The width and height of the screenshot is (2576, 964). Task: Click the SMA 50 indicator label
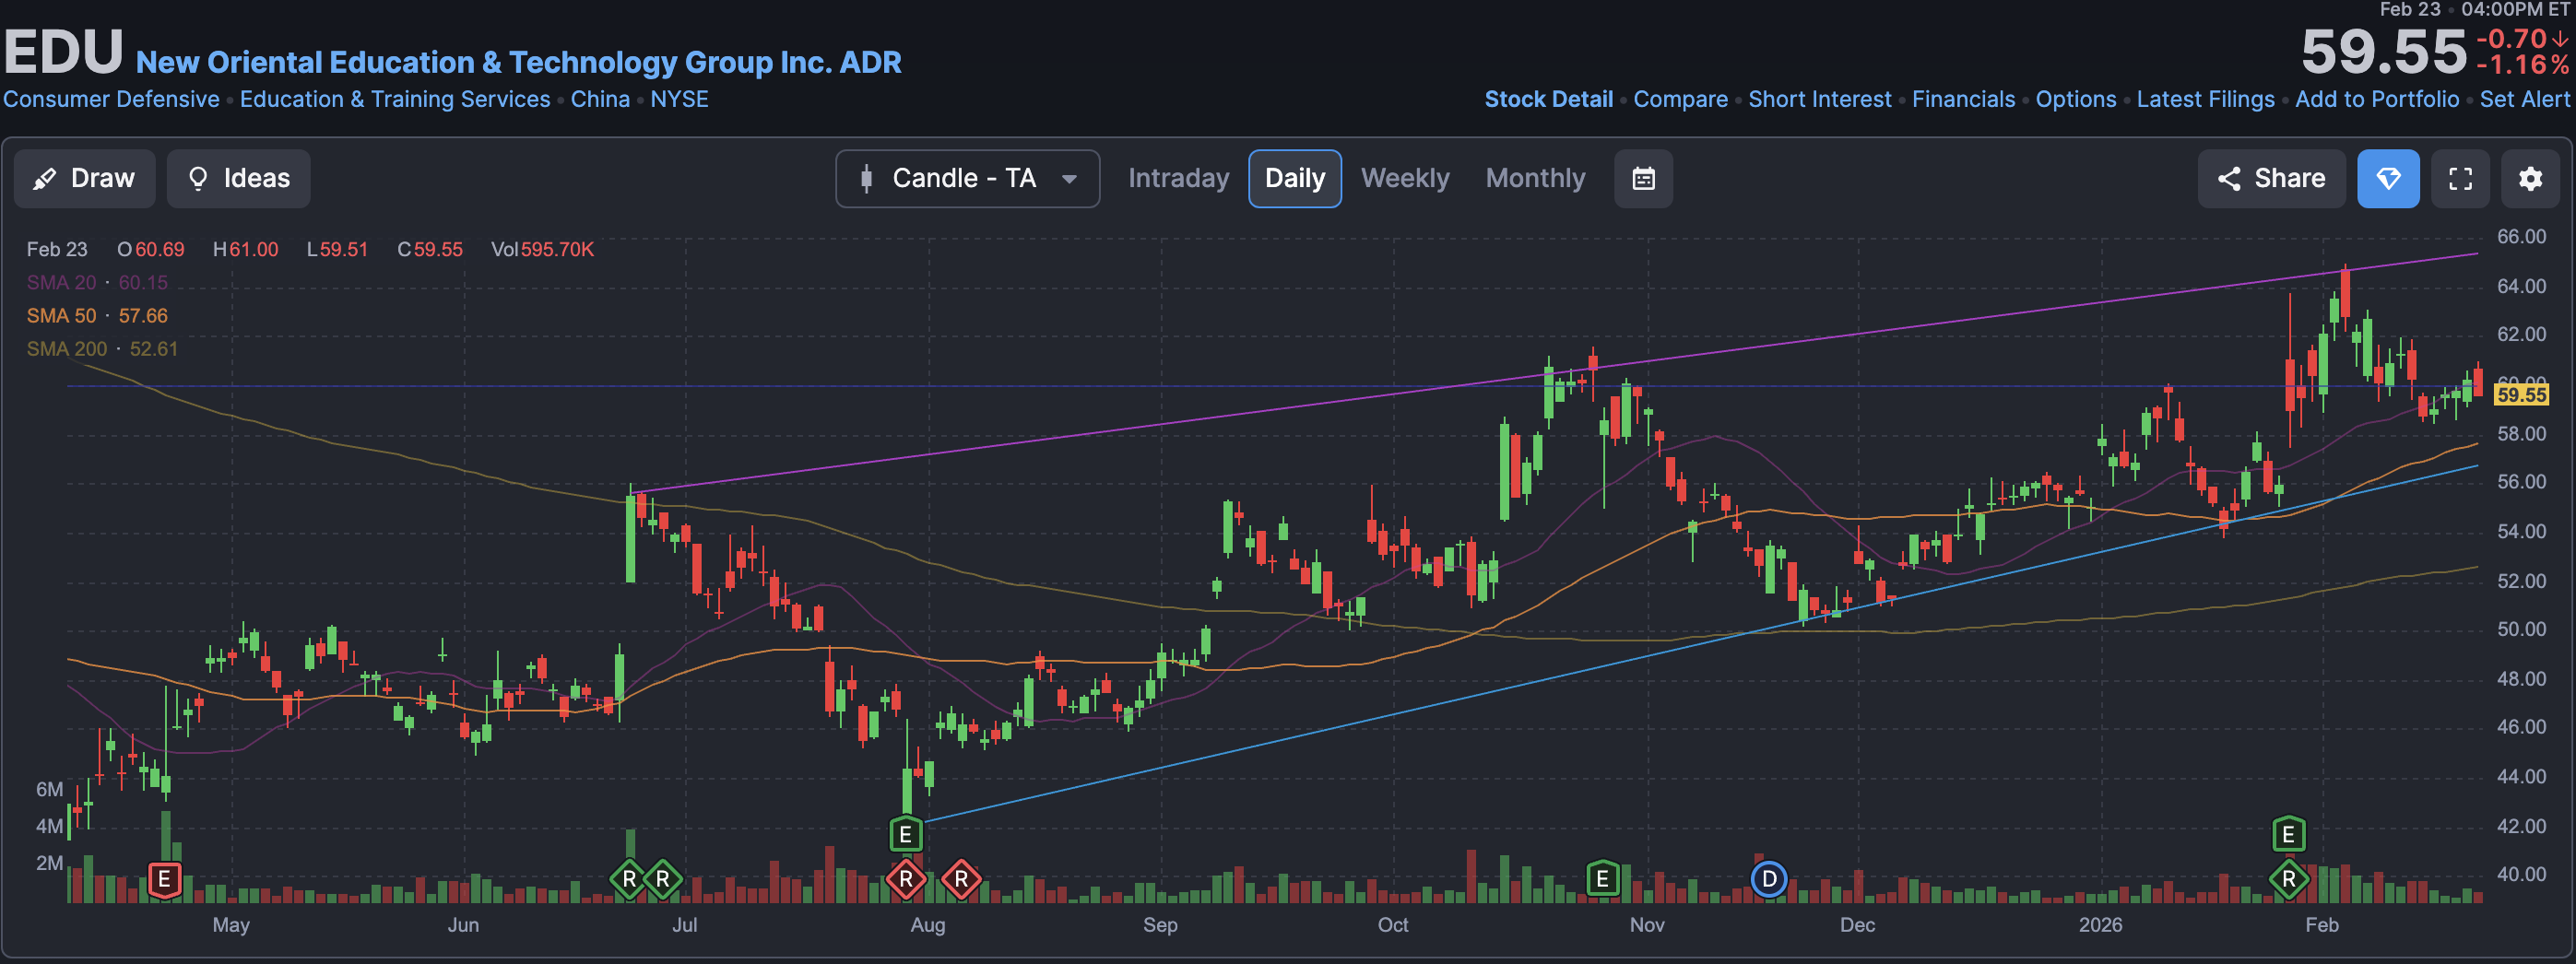(62, 315)
